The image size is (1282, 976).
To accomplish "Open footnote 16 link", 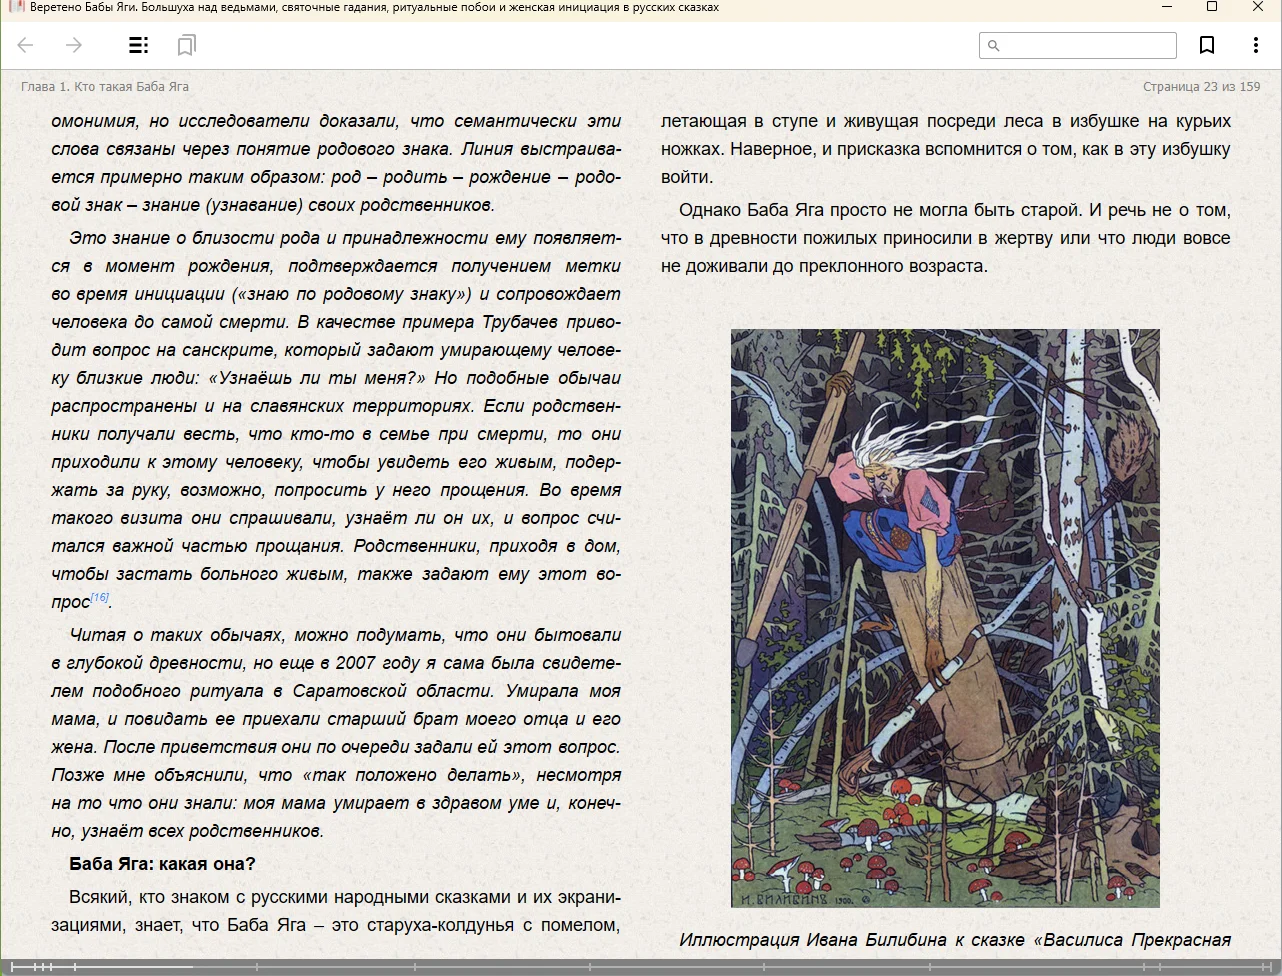I will coord(99,597).
